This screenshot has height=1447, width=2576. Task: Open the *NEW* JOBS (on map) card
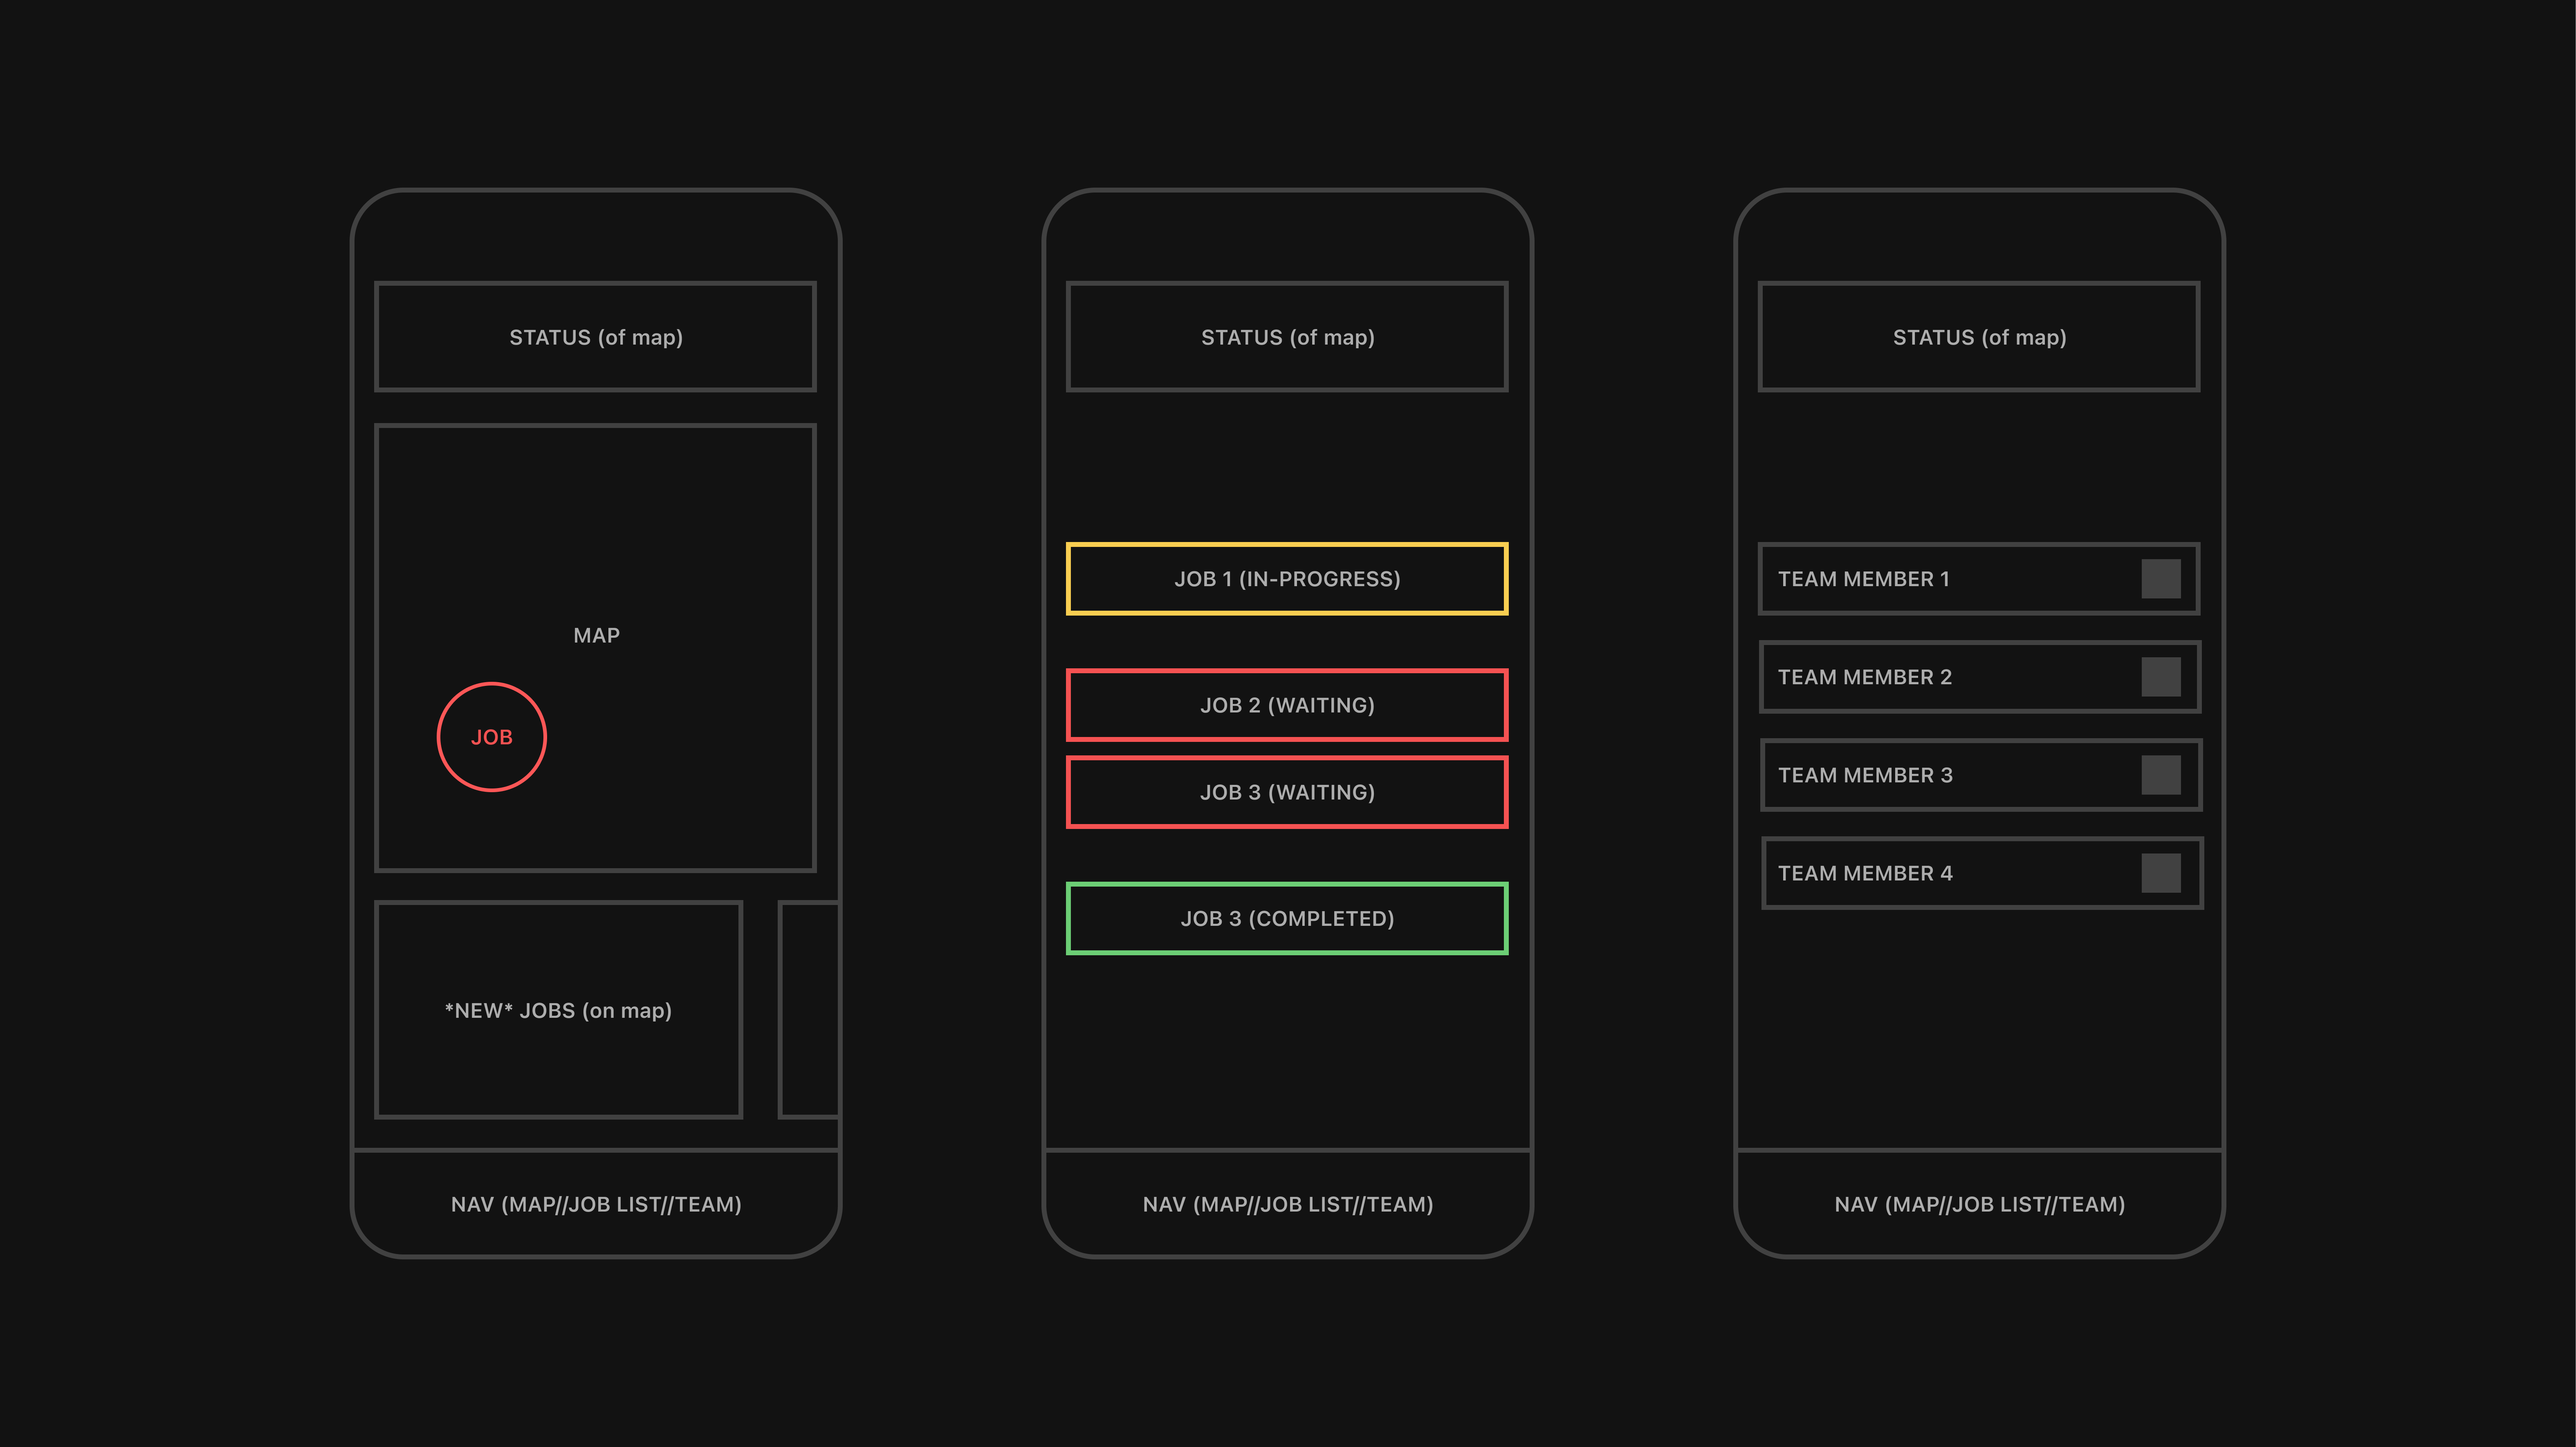pyautogui.click(x=558, y=1010)
